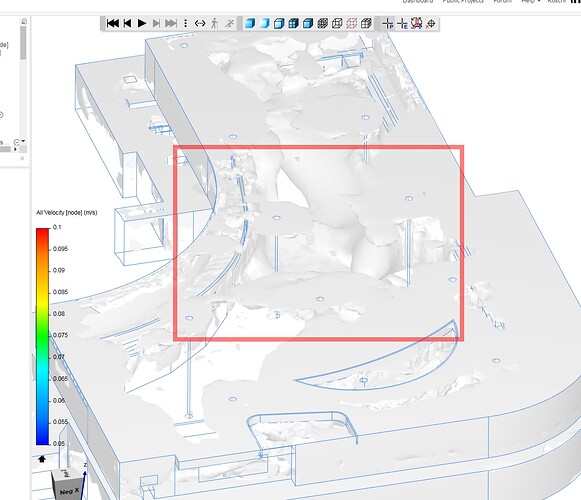Switch to feature-edge outline cube display
581x500 pixels.
click(x=366, y=23)
